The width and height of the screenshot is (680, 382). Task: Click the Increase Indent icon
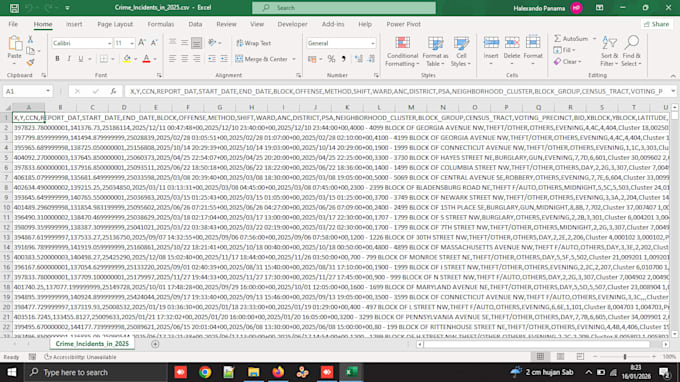(224, 59)
